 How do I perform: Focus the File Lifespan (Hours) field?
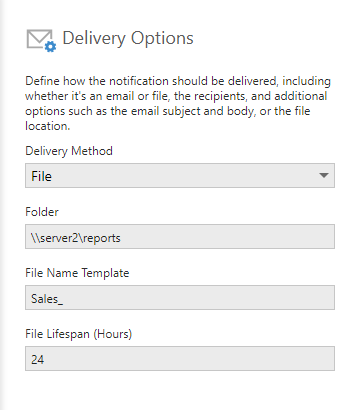180,359
